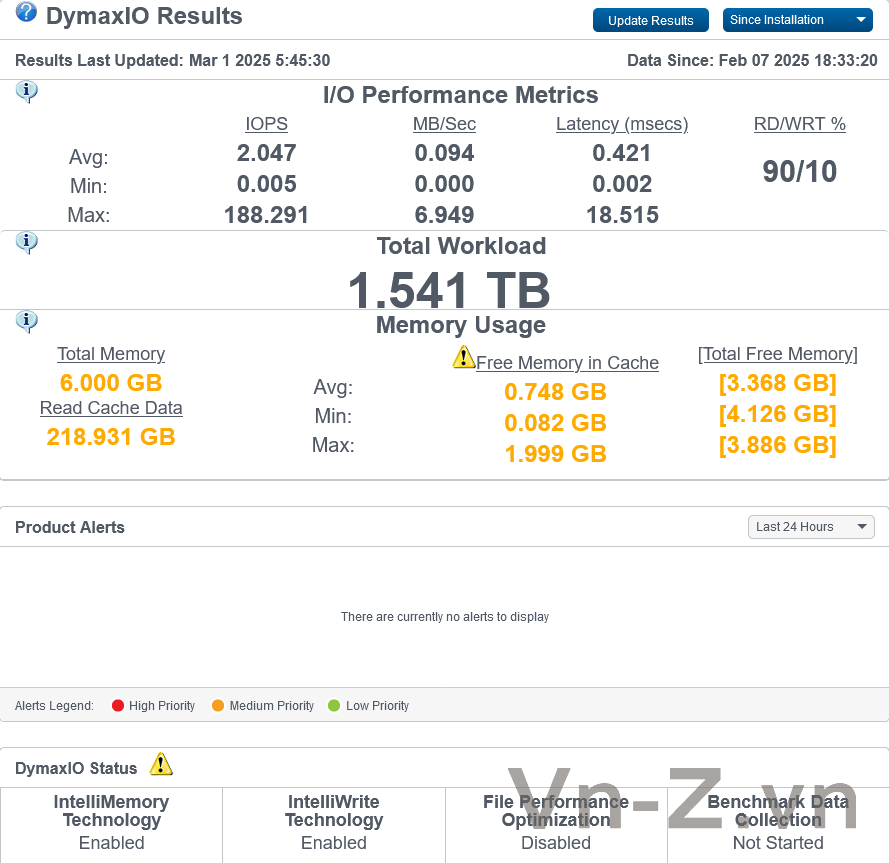Click the Product Alerts heading
Viewport: 889px width, 863px height.
point(70,527)
